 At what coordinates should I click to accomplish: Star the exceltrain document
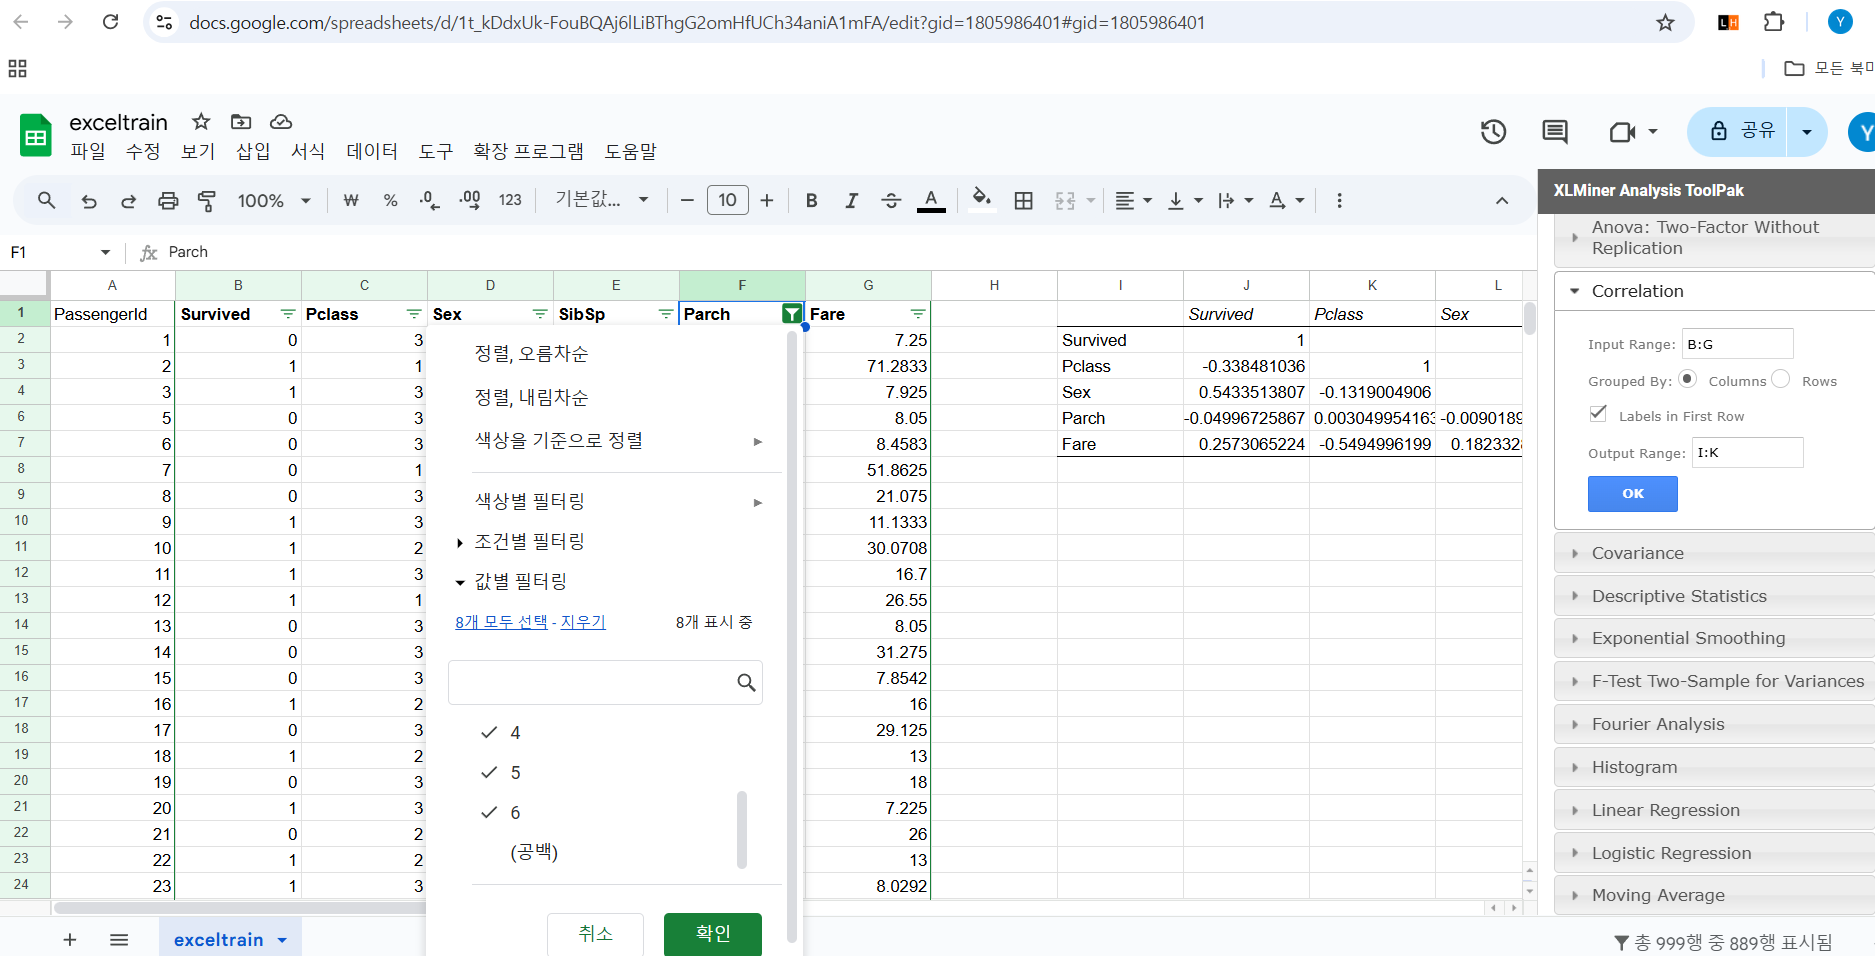[x=201, y=122]
